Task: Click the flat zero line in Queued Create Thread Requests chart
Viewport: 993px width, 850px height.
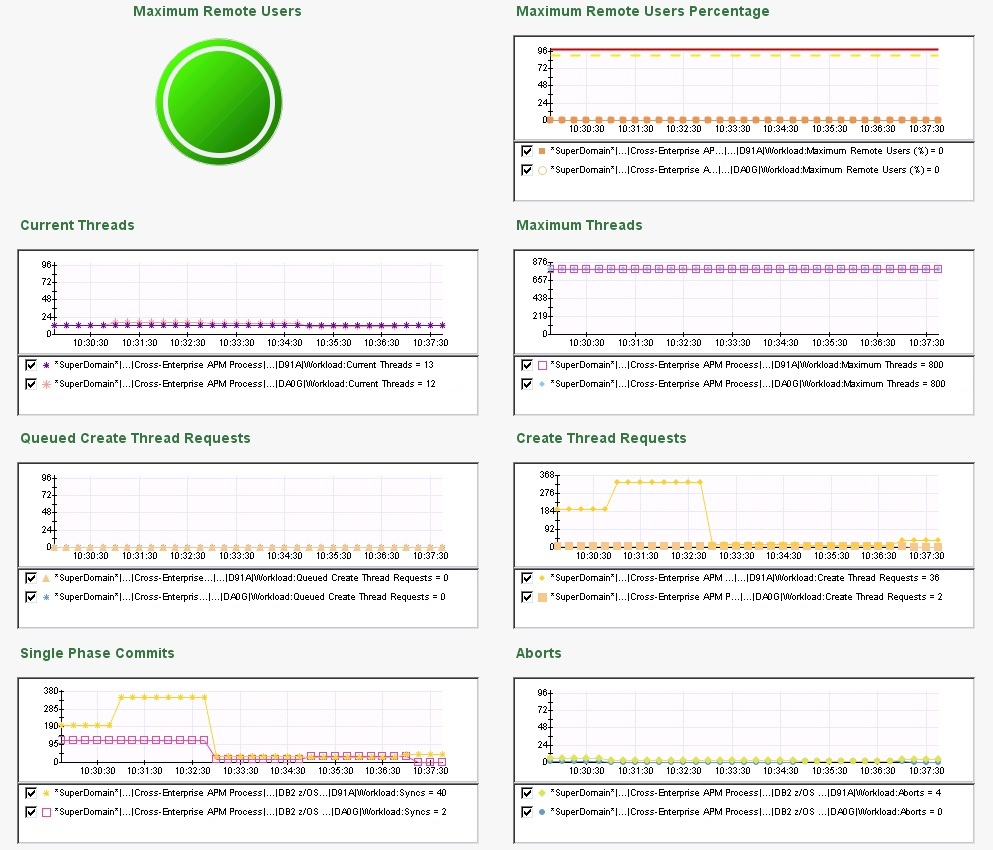Action: (x=248, y=547)
